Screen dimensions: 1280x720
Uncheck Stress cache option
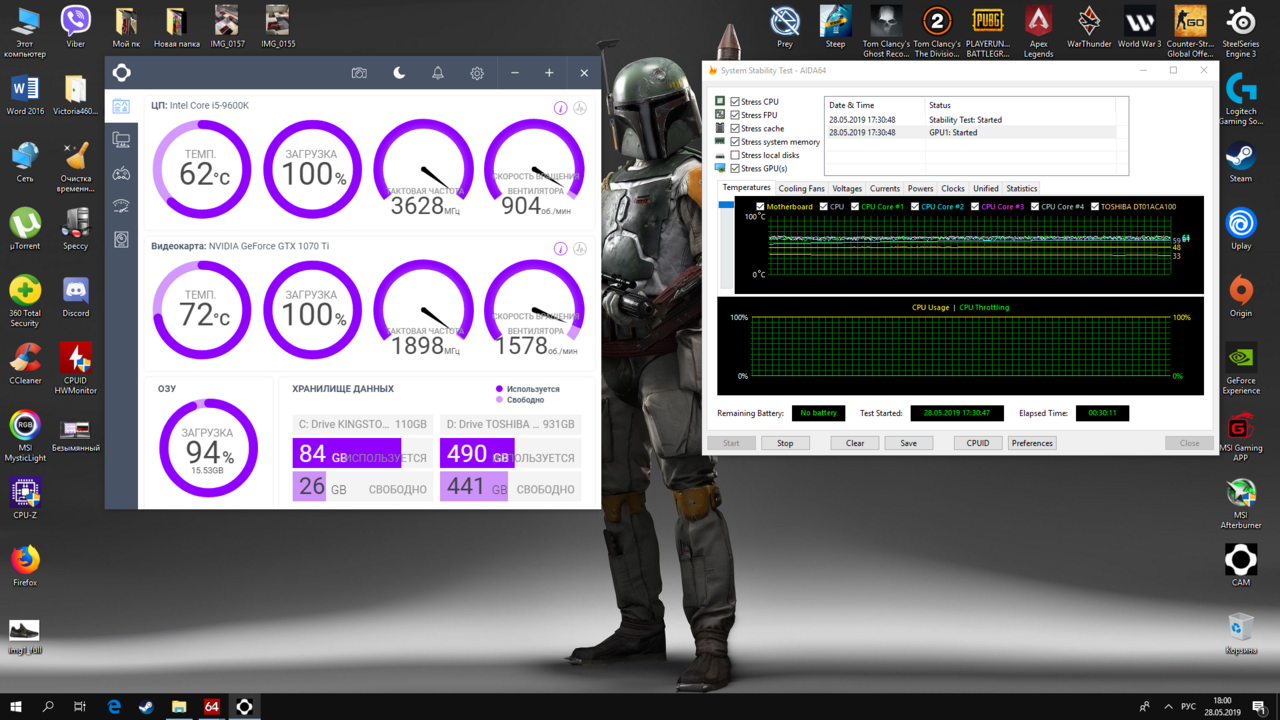(x=735, y=129)
